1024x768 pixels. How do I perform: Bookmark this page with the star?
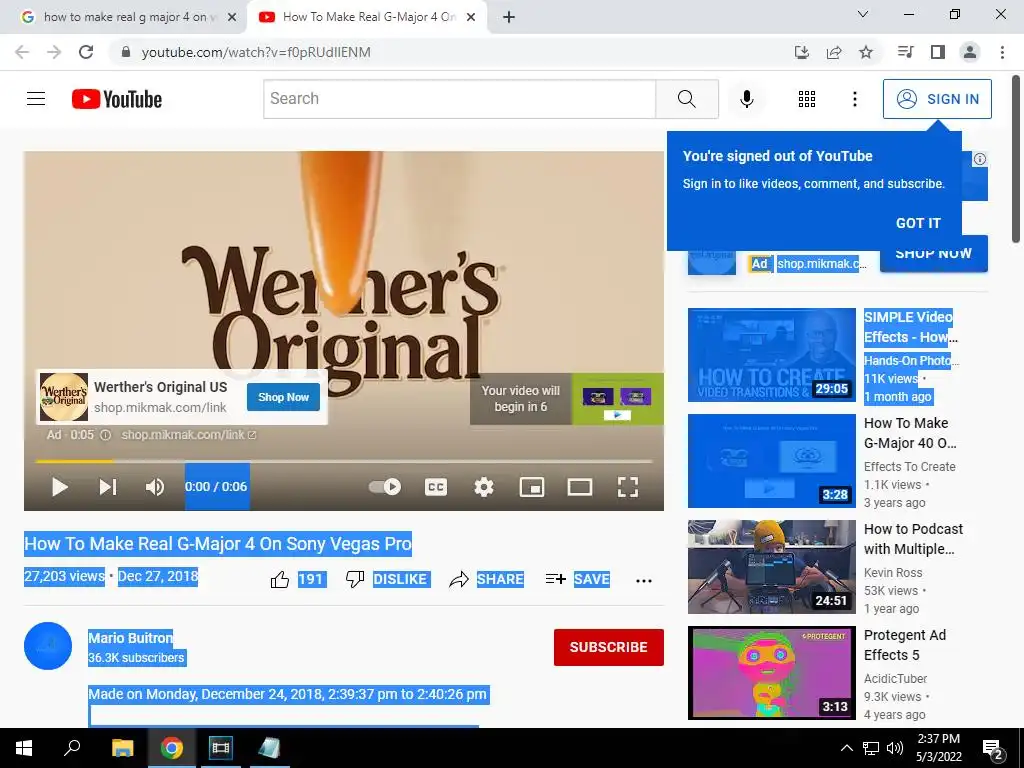pos(865,52)
